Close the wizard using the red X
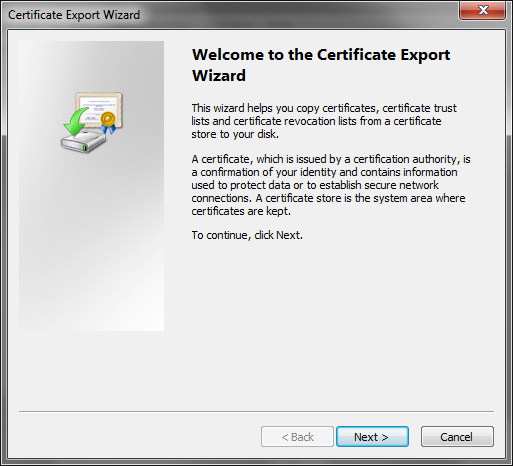This screenshot has width=513, height=466. pos(482,10)
